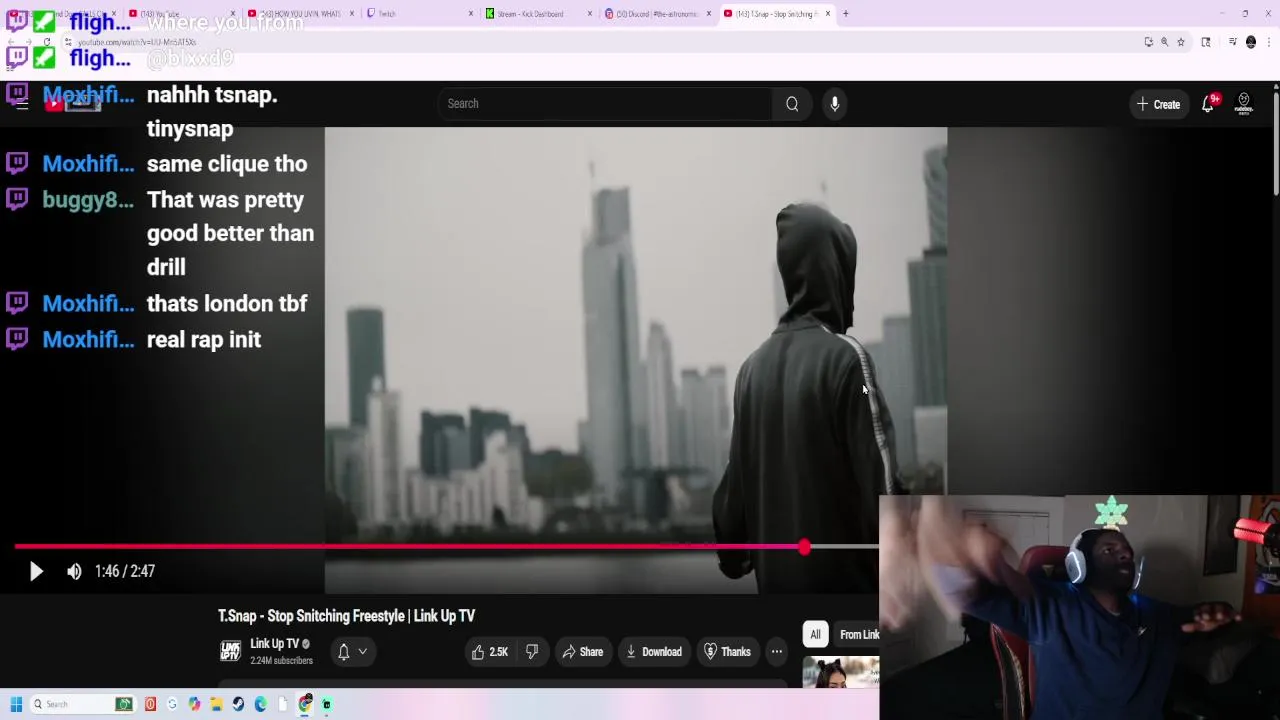Screen dimensions: 1280x720
Task: Switch to the HOW YOU LIVIN browser tab
Action: [300, 14]
